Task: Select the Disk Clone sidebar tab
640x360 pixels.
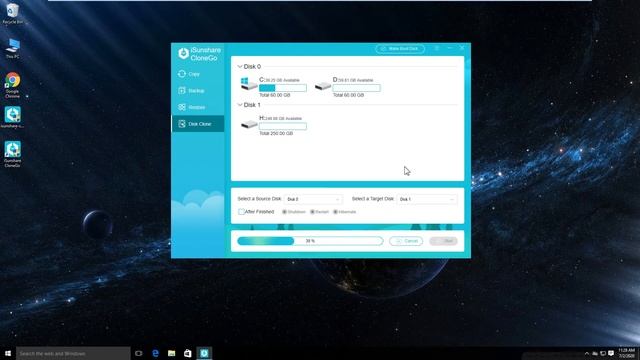Action: [x=198, y=124]
